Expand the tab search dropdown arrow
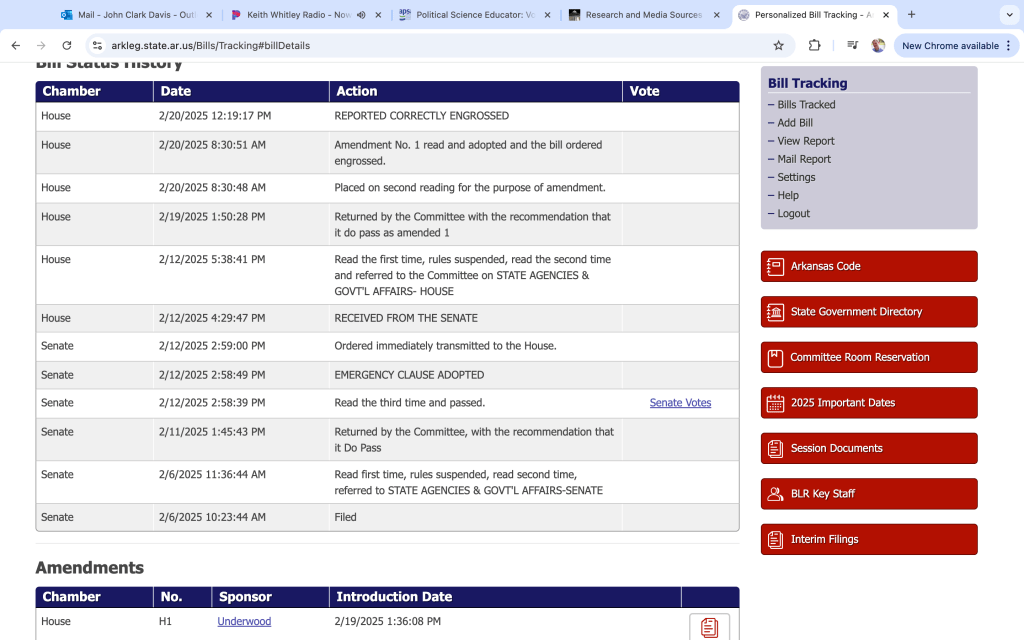1024x640 pixels. coord(1008,15)
